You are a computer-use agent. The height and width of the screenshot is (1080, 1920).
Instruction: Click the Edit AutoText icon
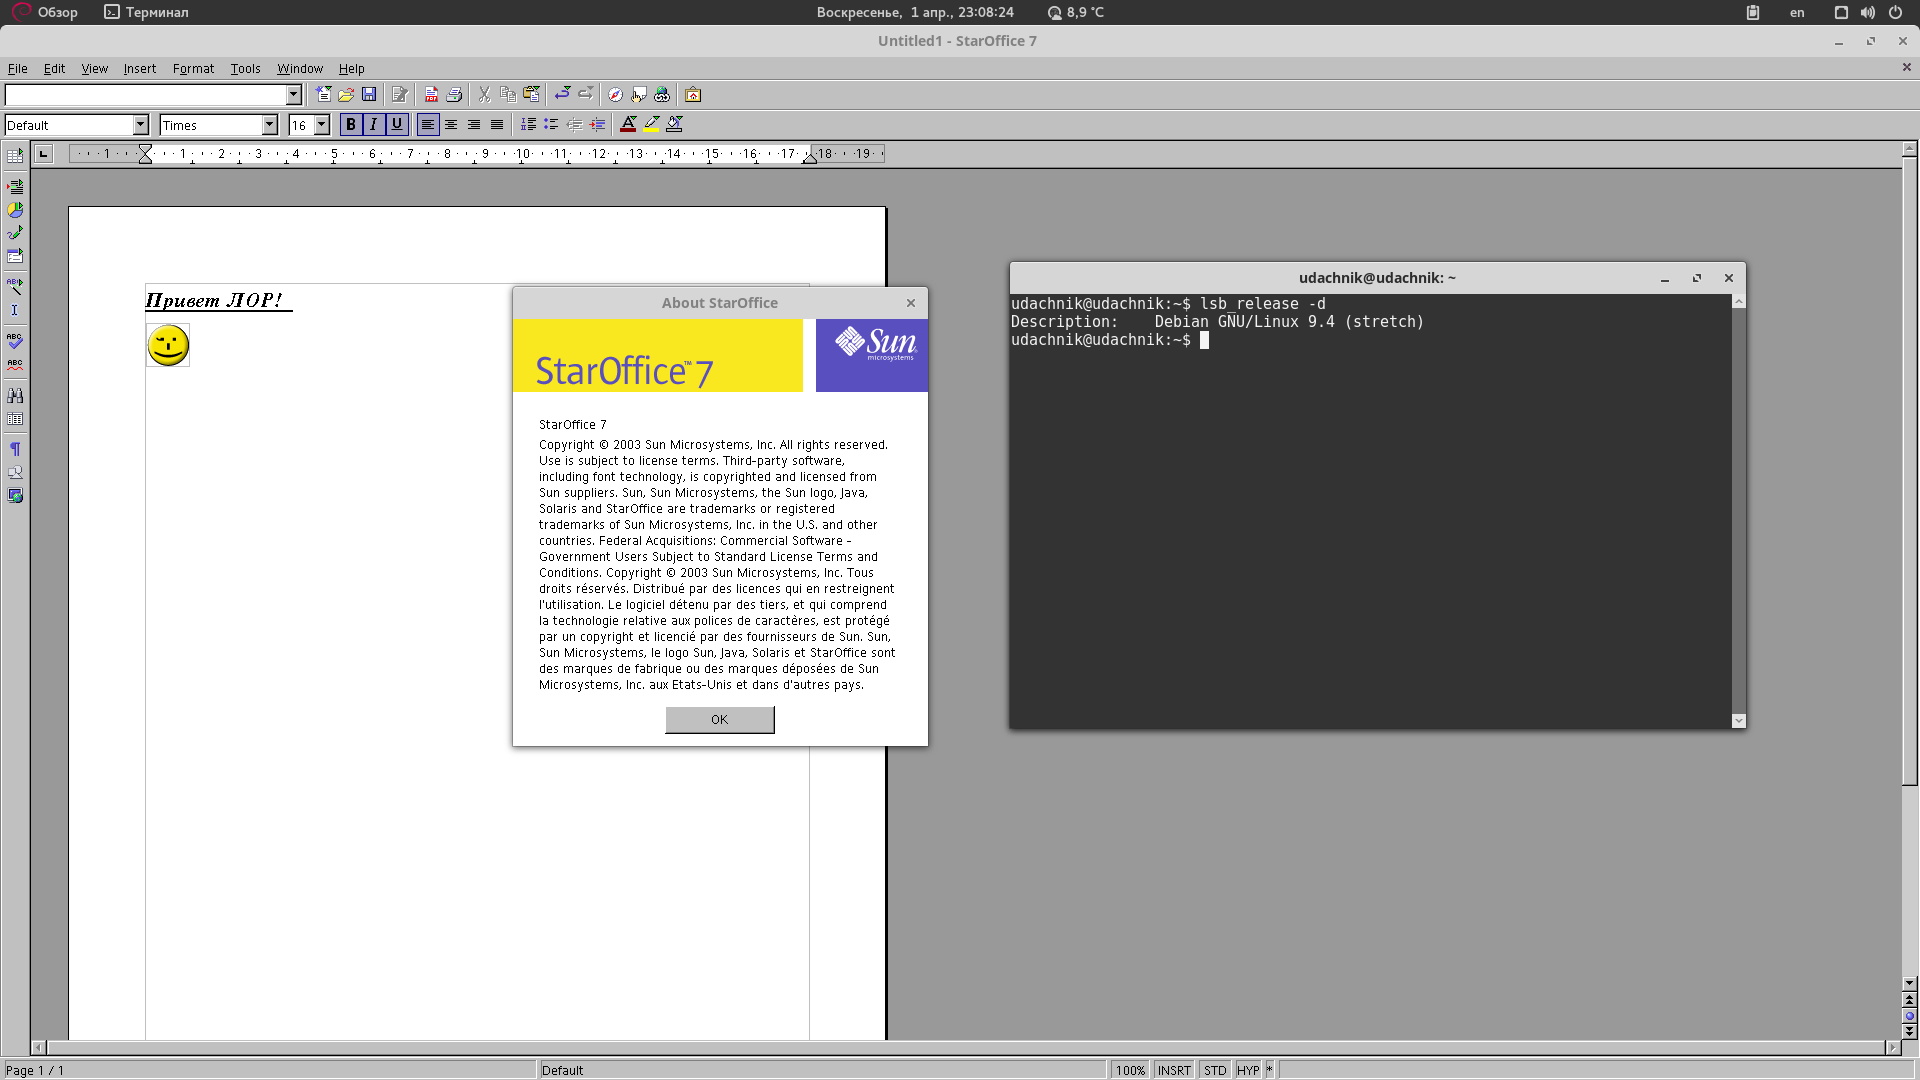point(15,286)
